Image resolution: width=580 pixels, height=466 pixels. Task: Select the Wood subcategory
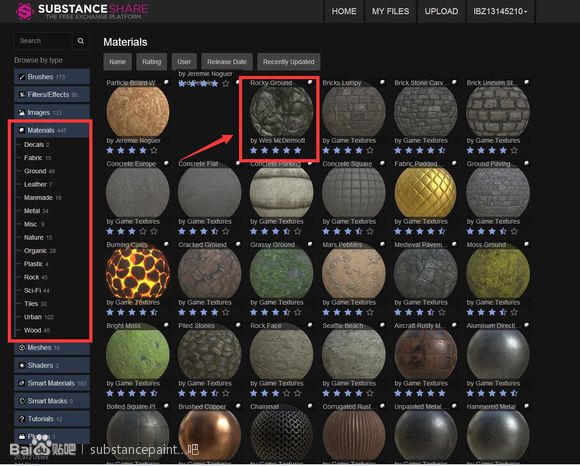[37, 331]
